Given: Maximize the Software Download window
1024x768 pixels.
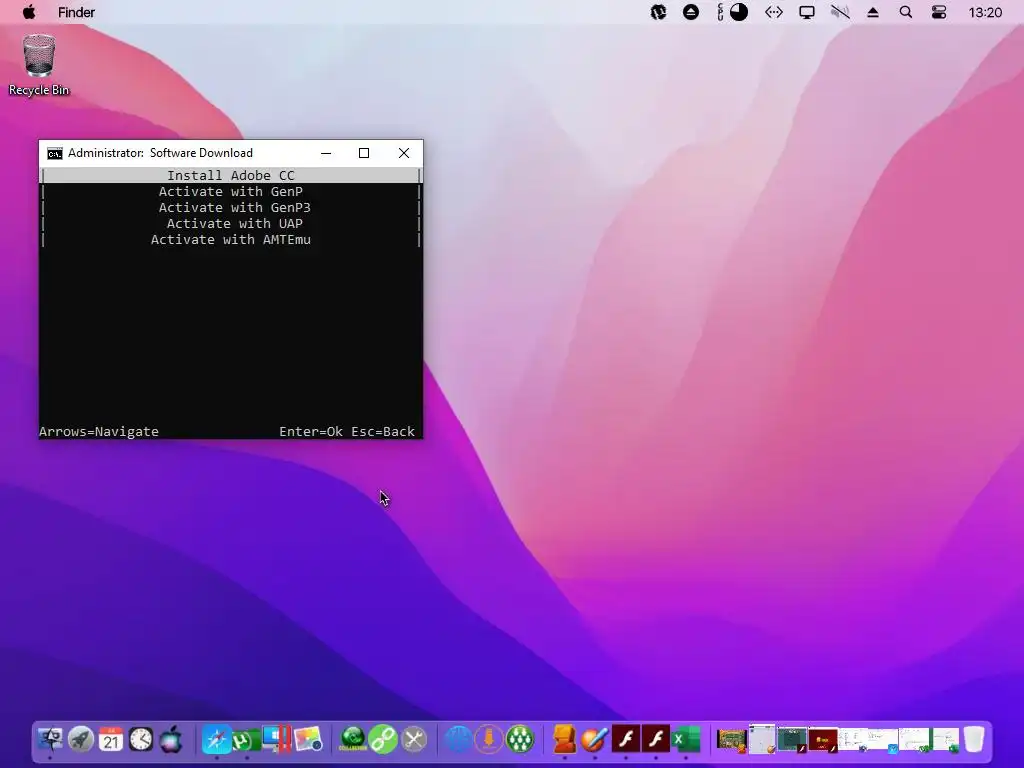Looking at the screenshot, I should click(x=364, y=153).
